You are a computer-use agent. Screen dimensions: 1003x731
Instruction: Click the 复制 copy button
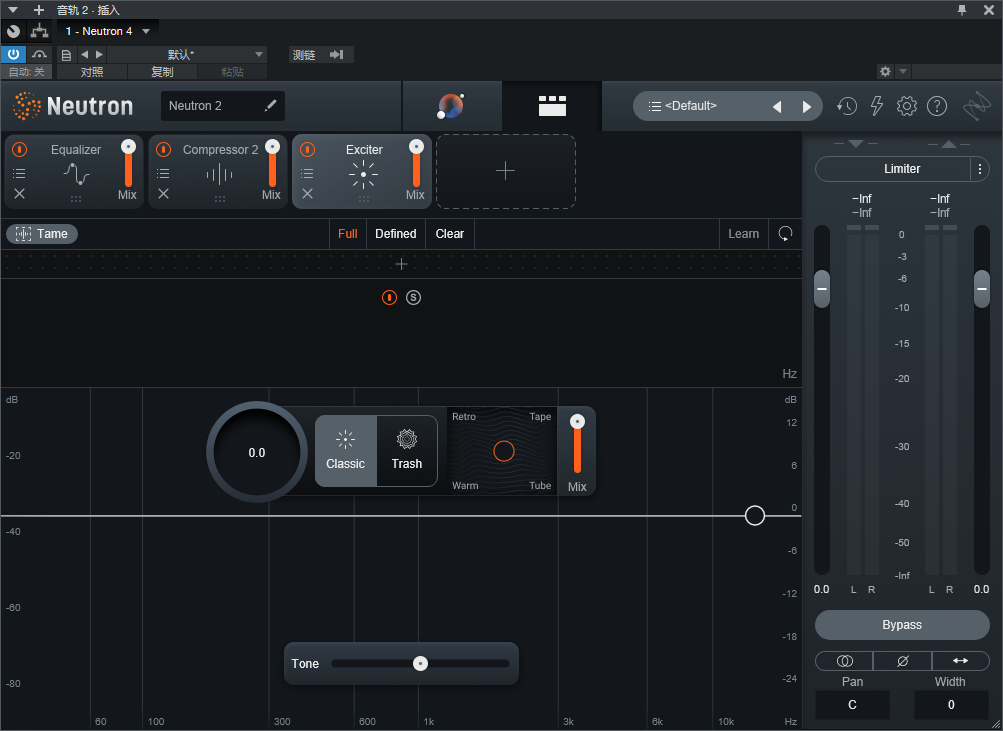(162, 72)
